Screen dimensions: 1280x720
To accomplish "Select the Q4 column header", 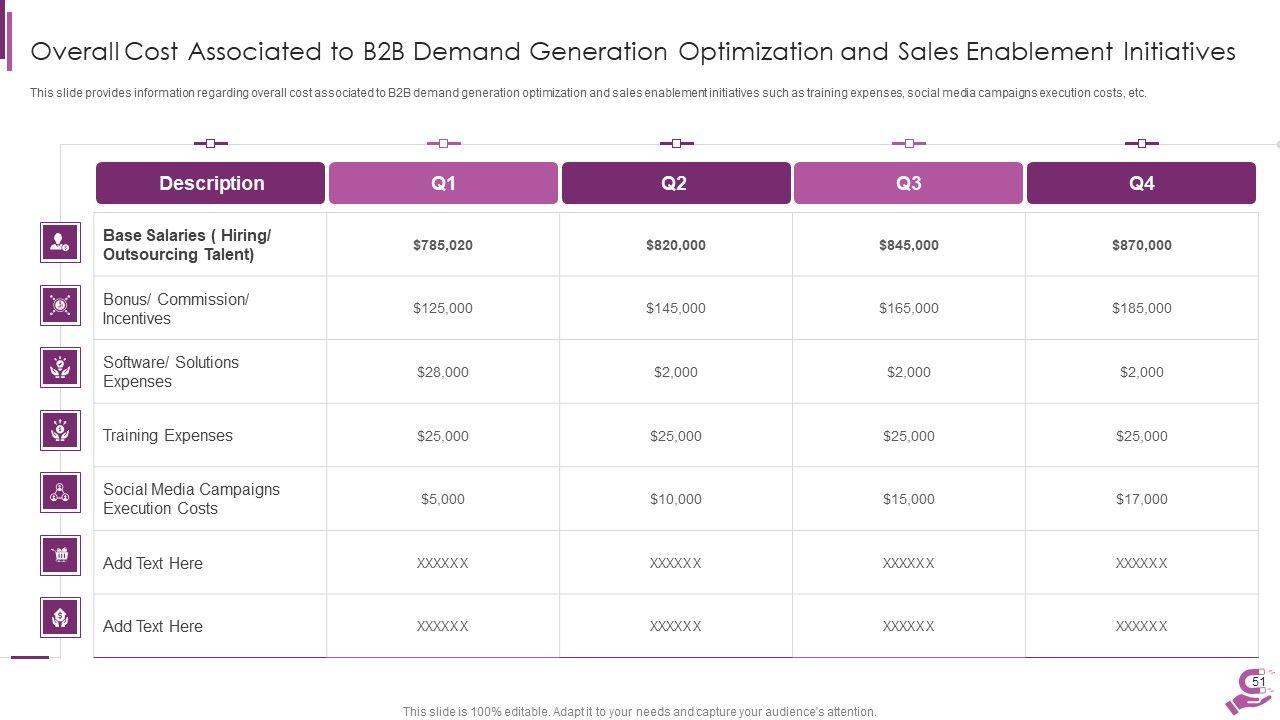I will (1141, 183).
